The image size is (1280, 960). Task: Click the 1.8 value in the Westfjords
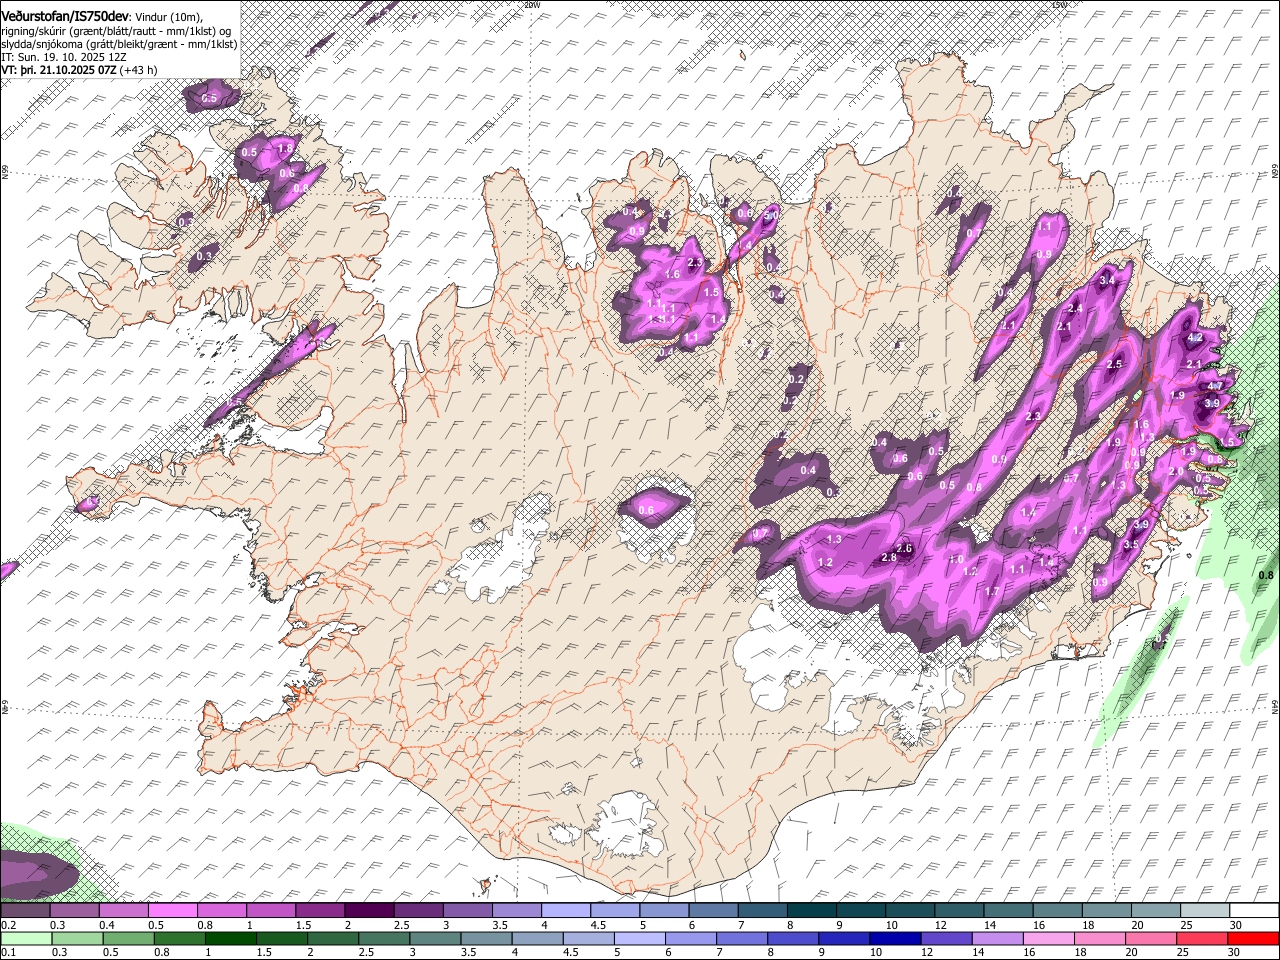tap(285, 149)
